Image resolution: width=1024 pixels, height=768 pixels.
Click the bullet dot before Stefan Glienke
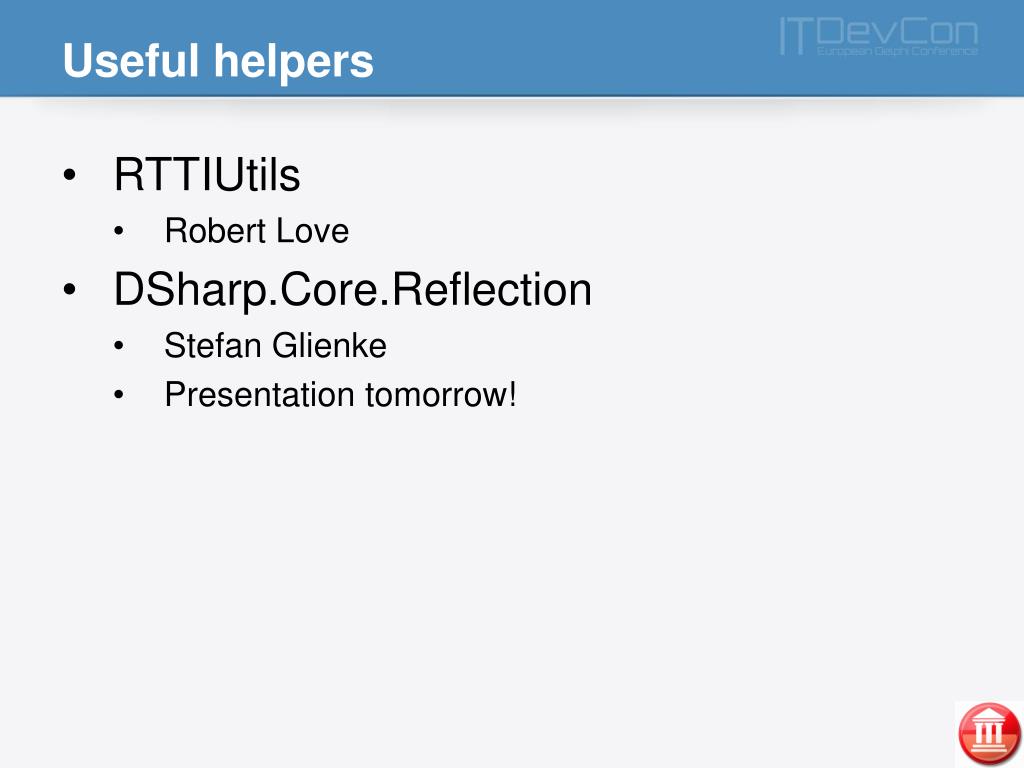(118, 345)
